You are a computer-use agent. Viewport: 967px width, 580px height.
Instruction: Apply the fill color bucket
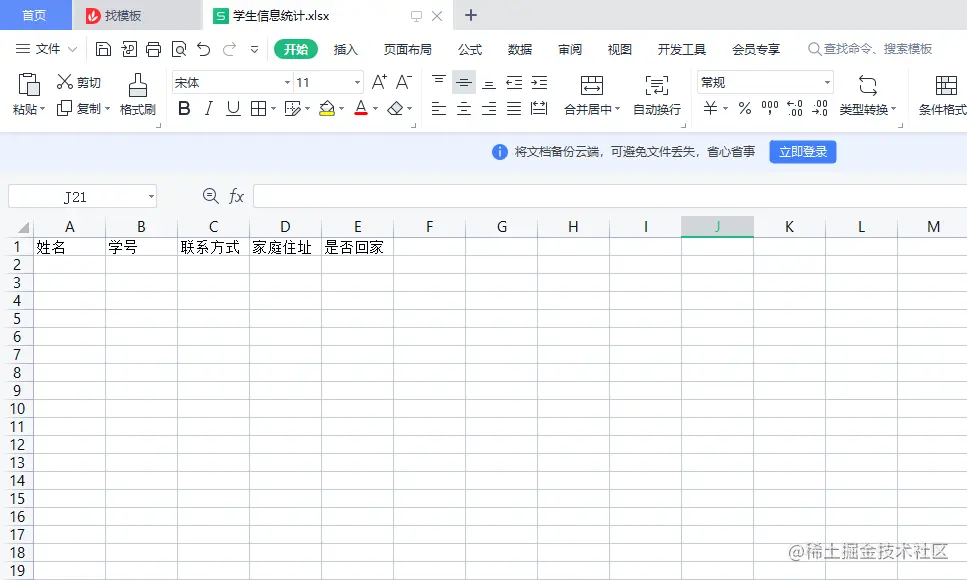tap(327, 109)
